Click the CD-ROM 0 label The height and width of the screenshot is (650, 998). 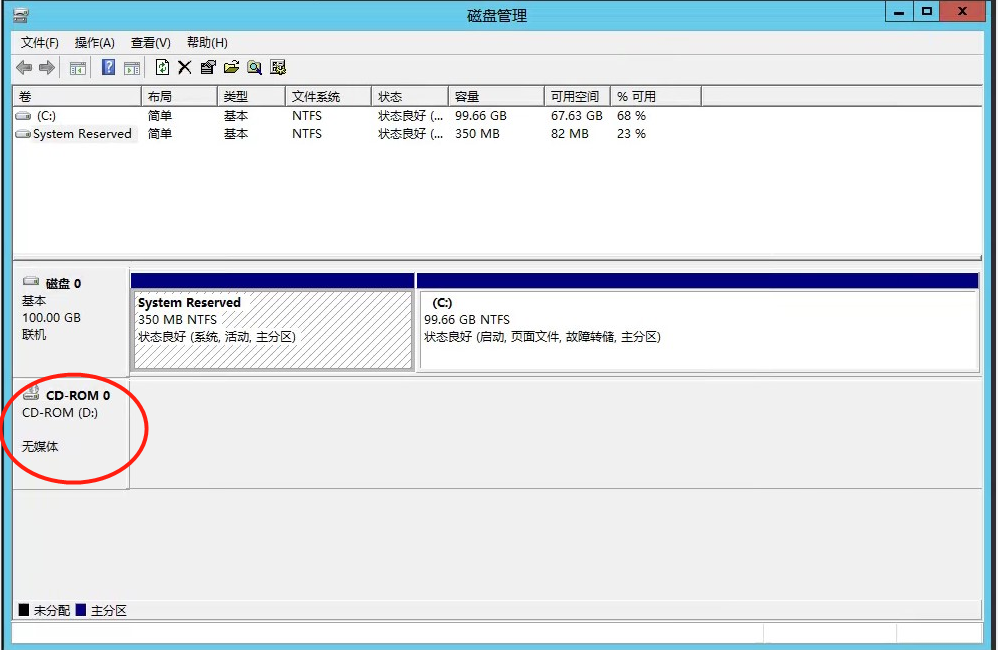pos(78,395)
